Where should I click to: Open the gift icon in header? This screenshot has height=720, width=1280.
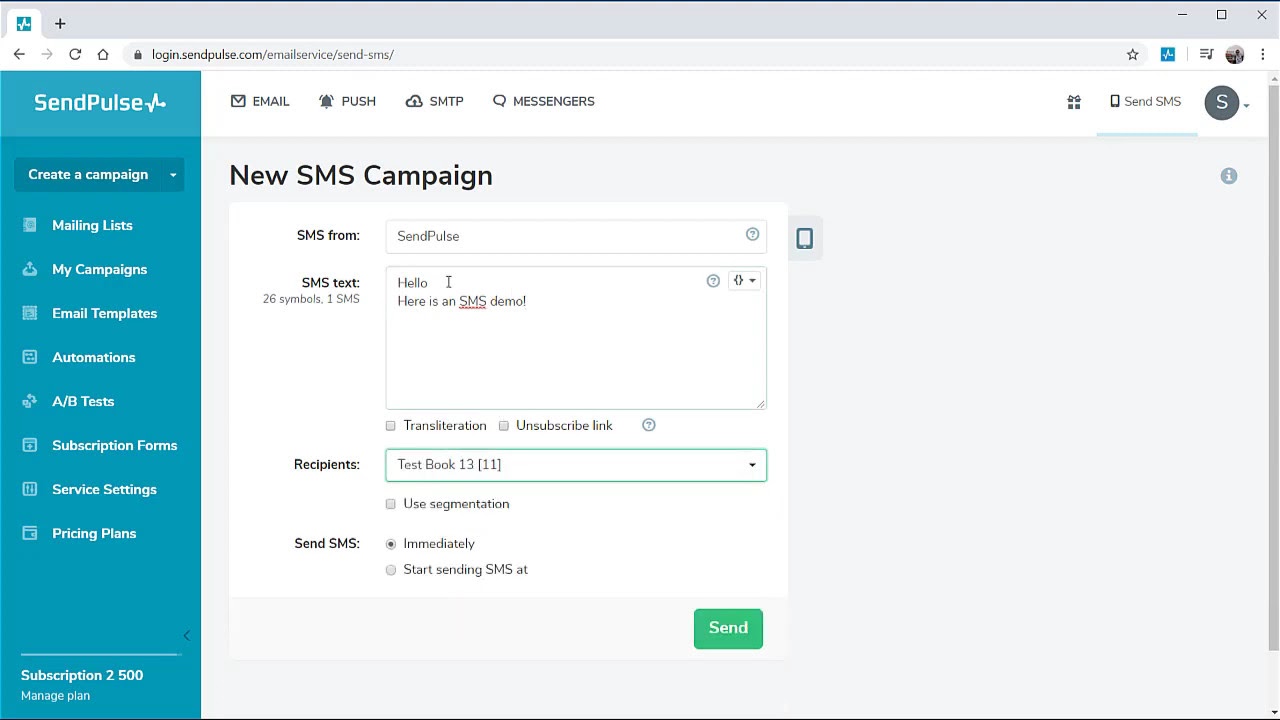[x=1074, y=102]
